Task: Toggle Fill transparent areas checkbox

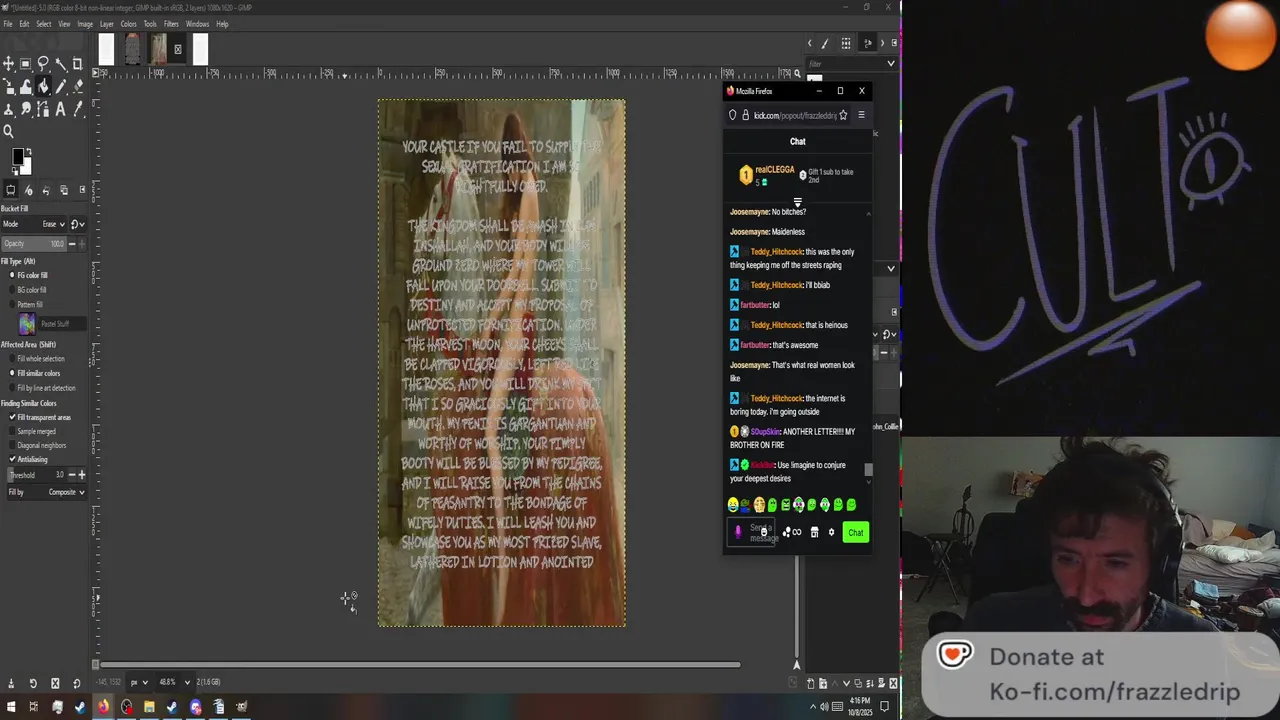Action: coord(12,417)
